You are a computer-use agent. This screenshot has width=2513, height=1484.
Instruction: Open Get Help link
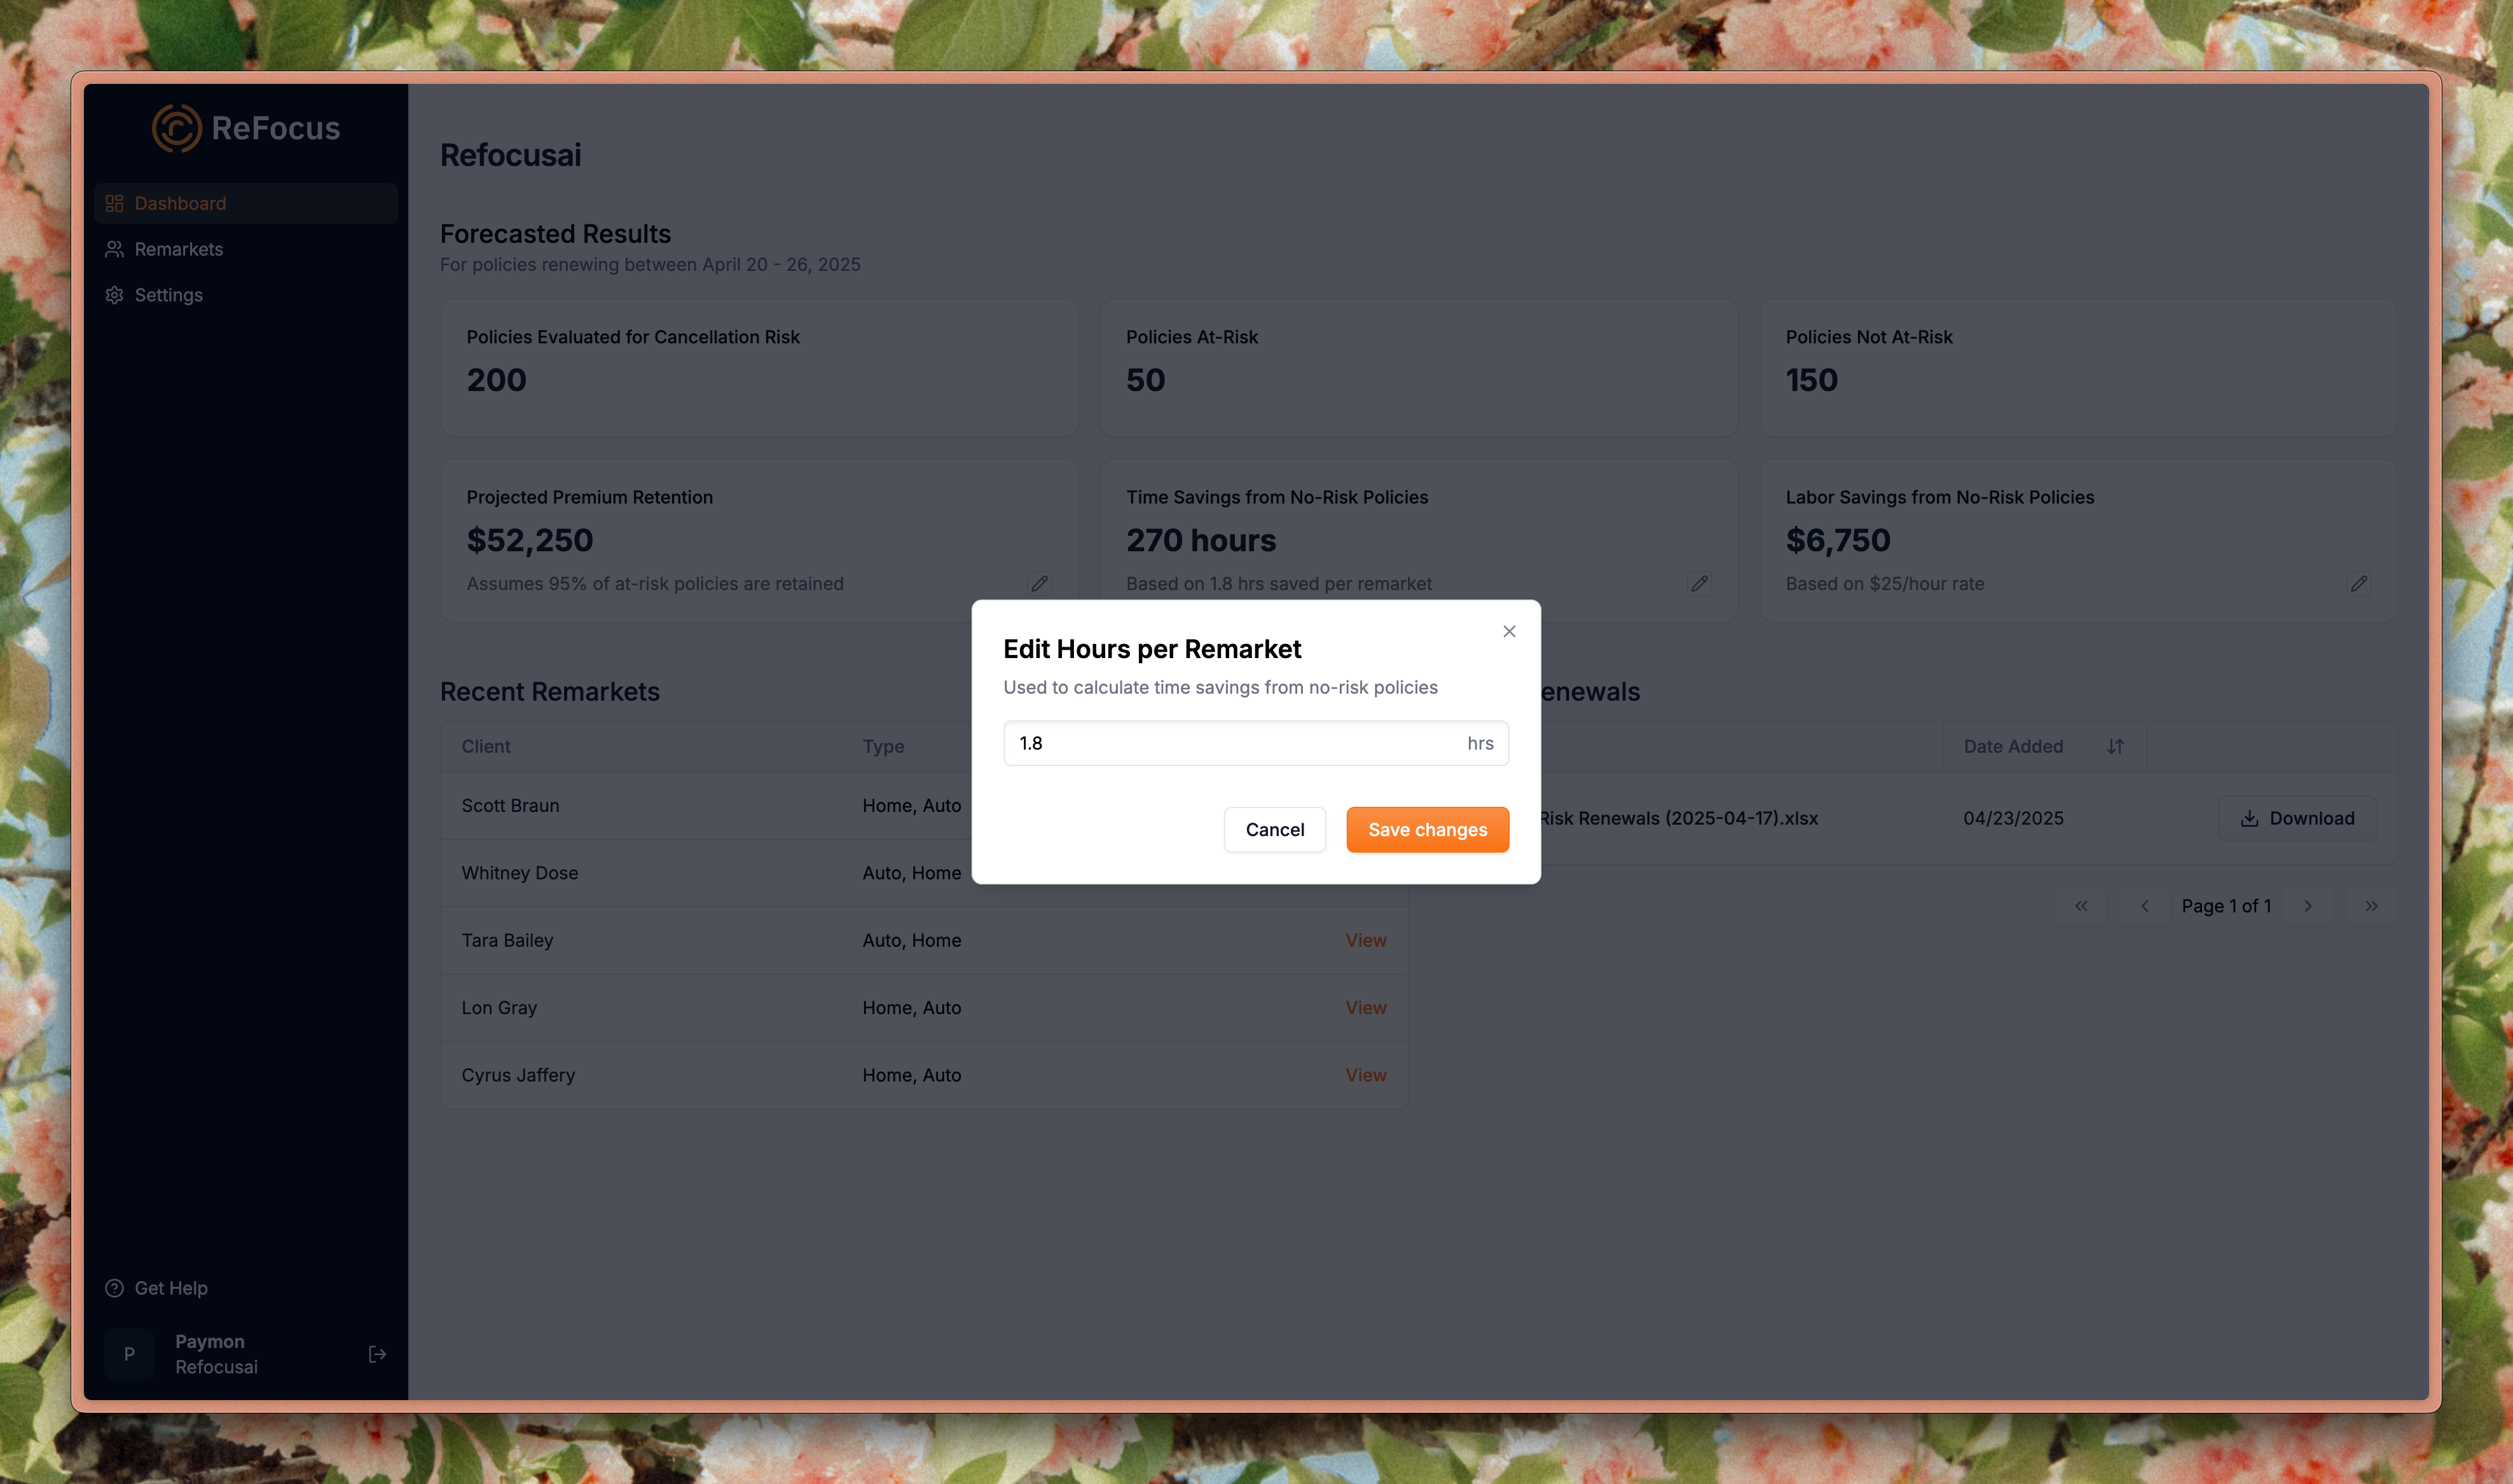click(171, 1288)
